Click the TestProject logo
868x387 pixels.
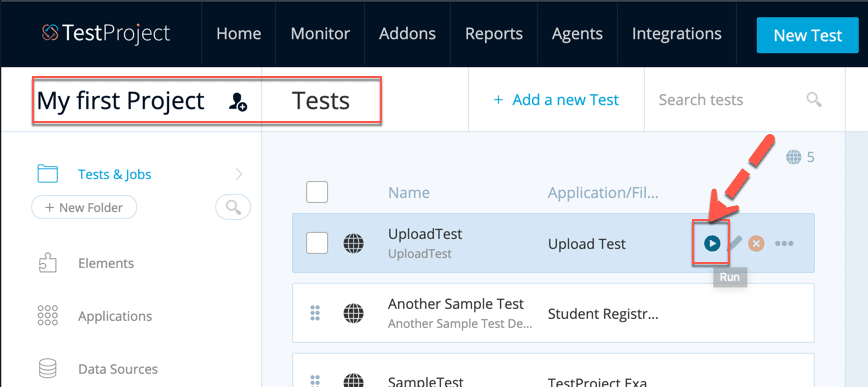(x=106, y=34)
